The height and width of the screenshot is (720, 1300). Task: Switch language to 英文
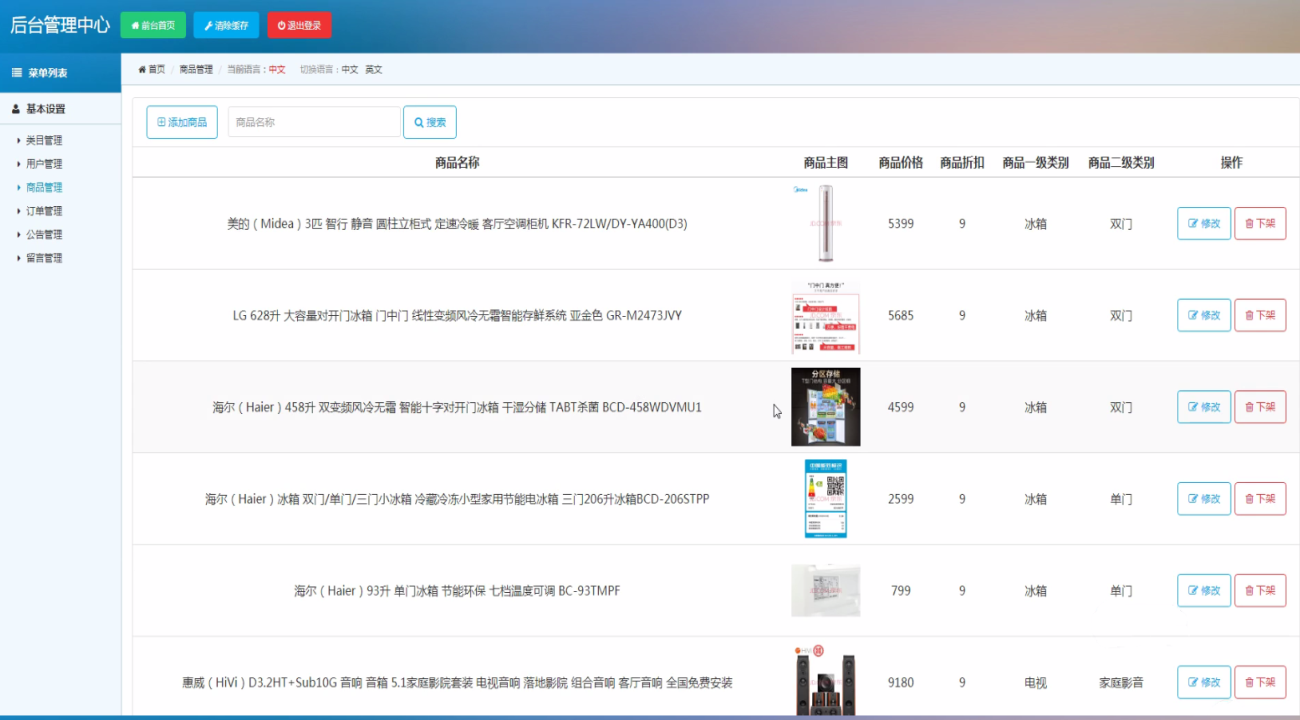(374, 70)
